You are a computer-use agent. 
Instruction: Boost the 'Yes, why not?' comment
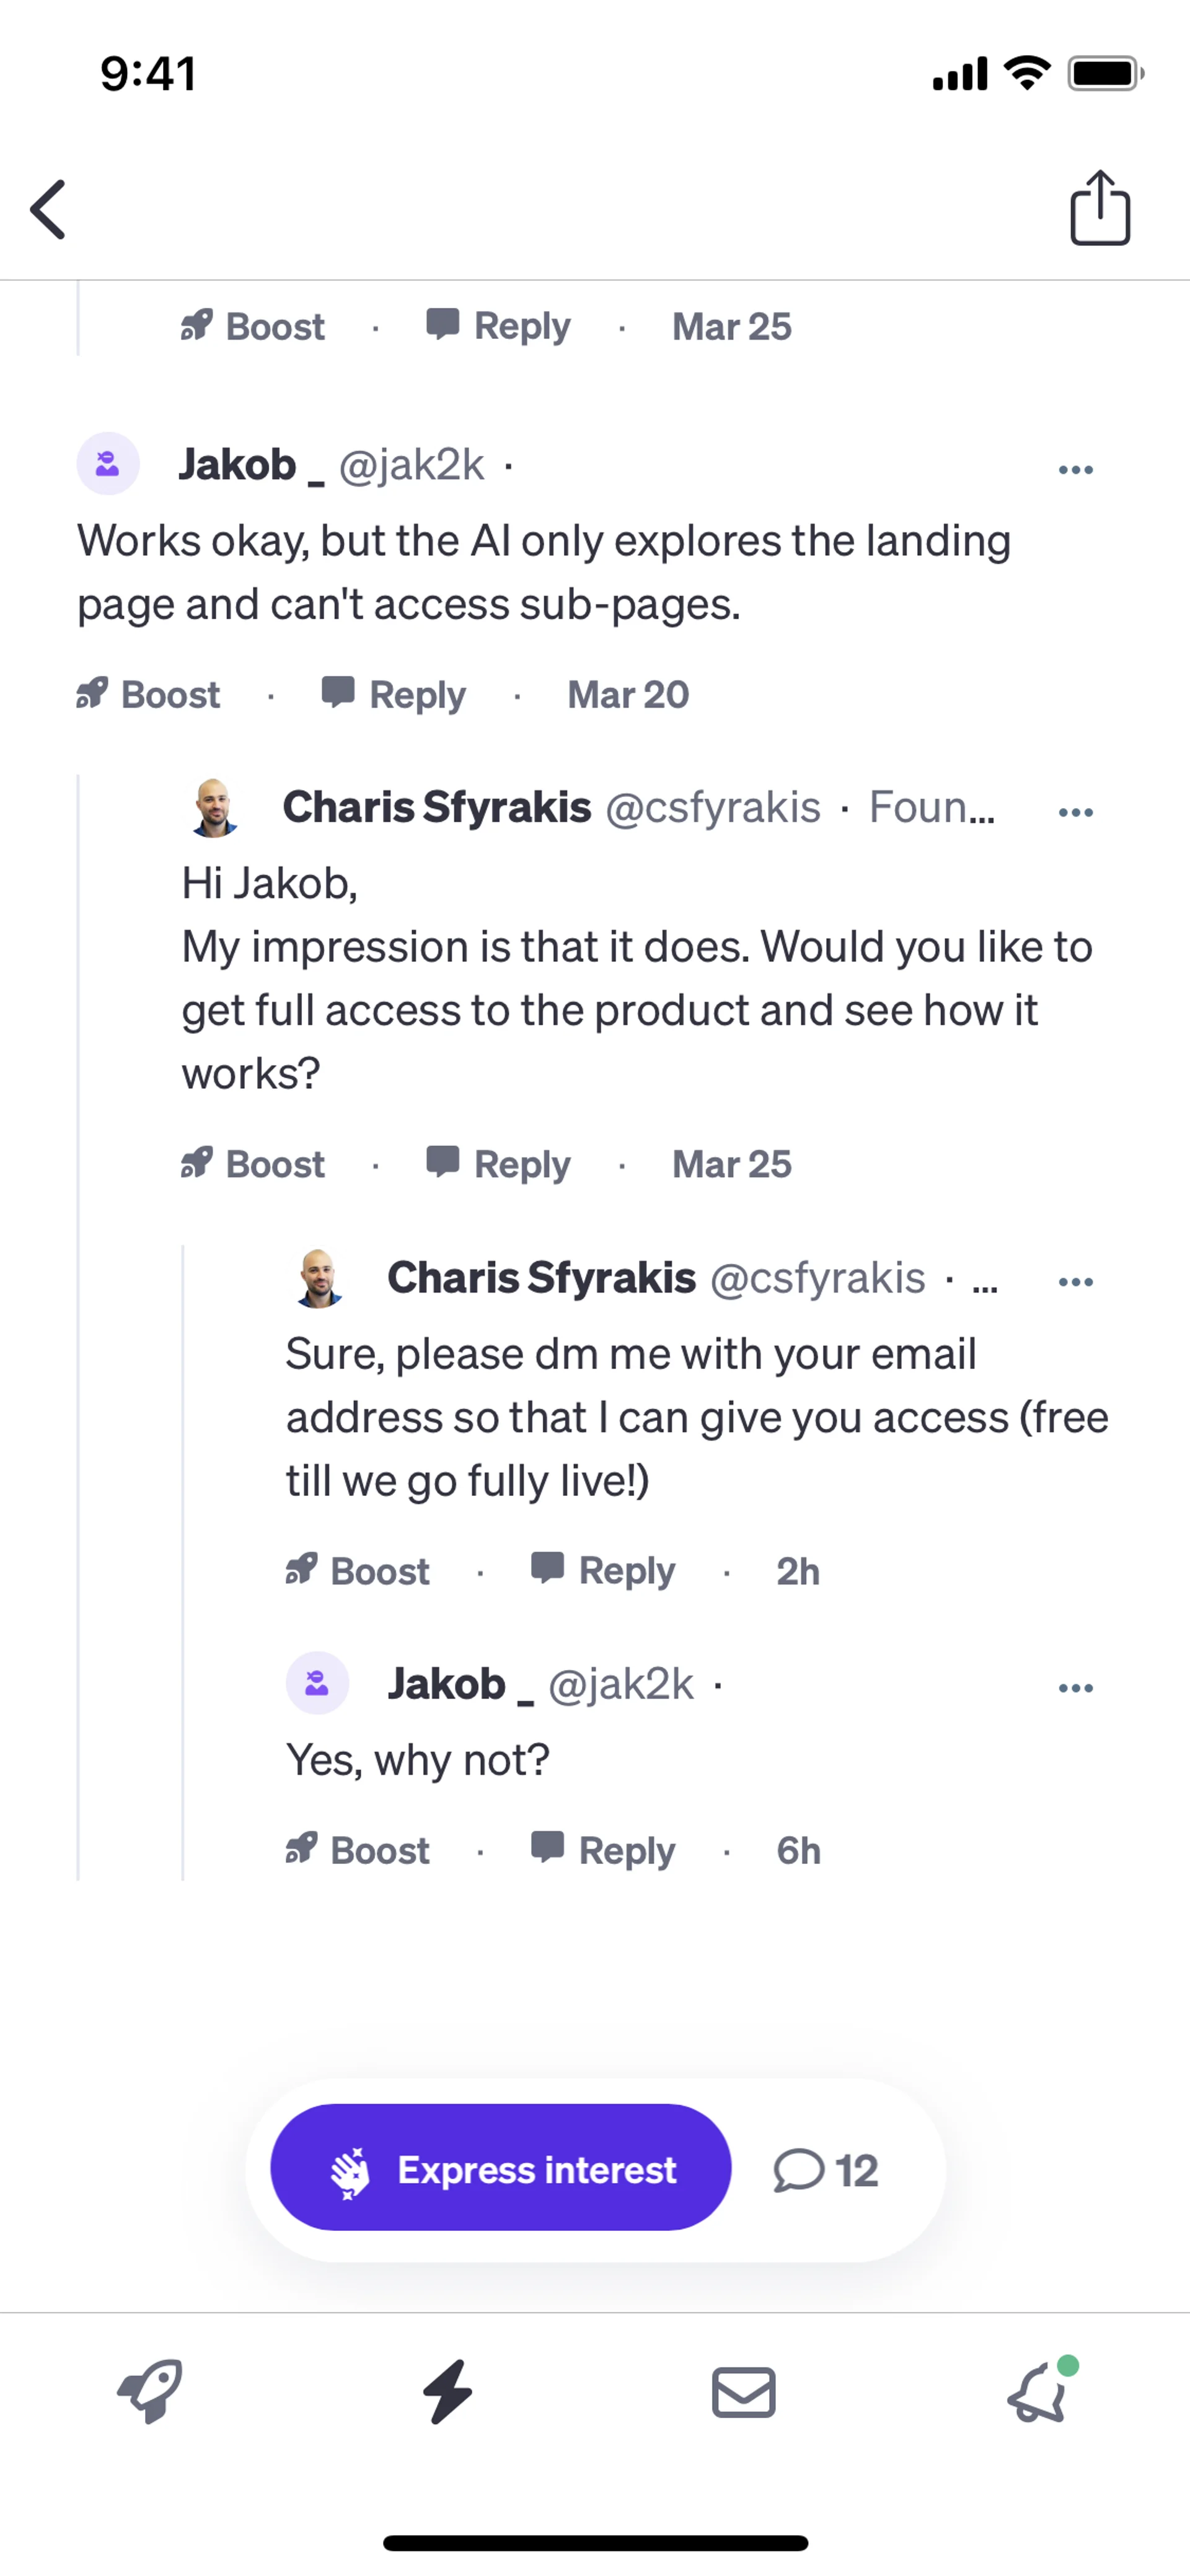[x=357, y=1850]
